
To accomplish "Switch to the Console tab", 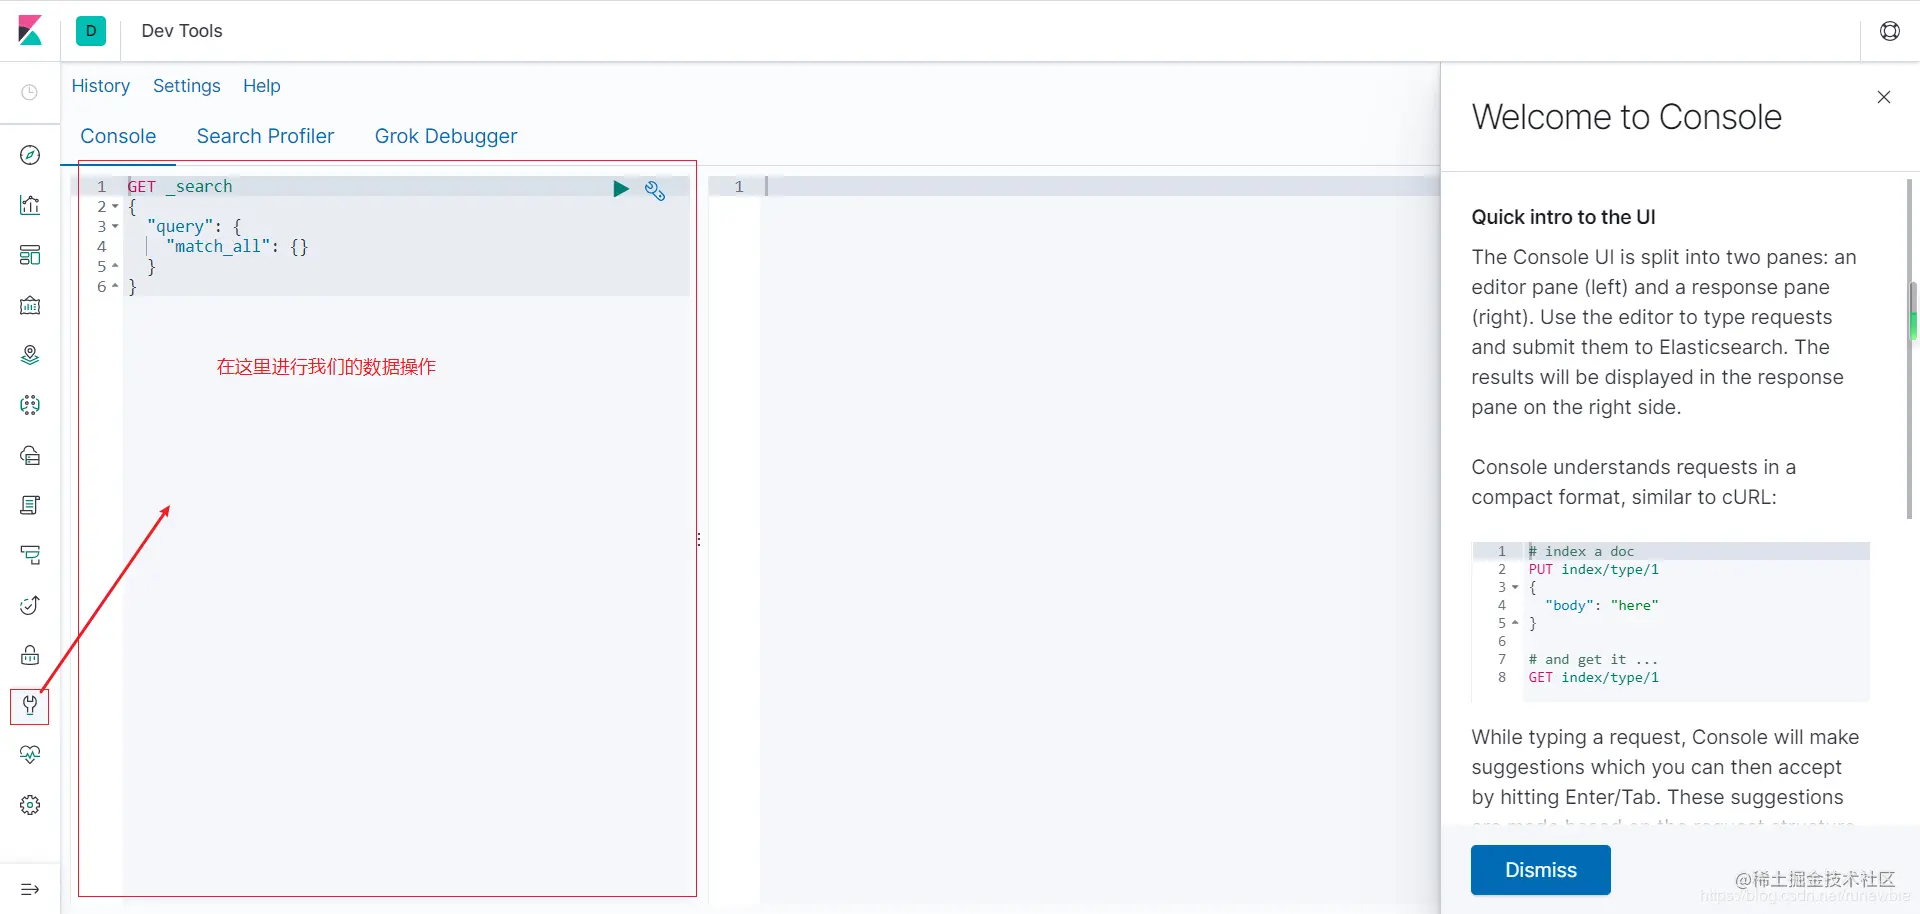I will point(118,136).
